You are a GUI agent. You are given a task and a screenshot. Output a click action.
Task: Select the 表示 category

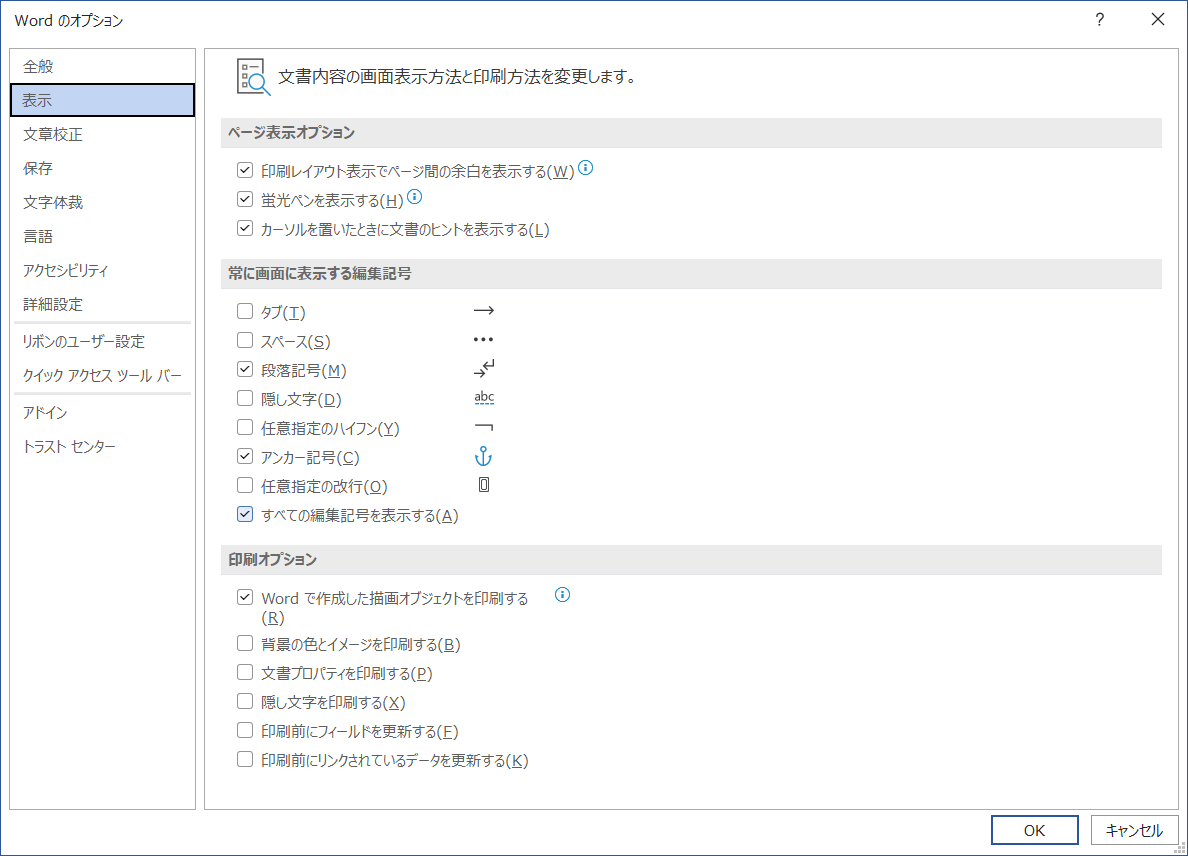[102, 100]
